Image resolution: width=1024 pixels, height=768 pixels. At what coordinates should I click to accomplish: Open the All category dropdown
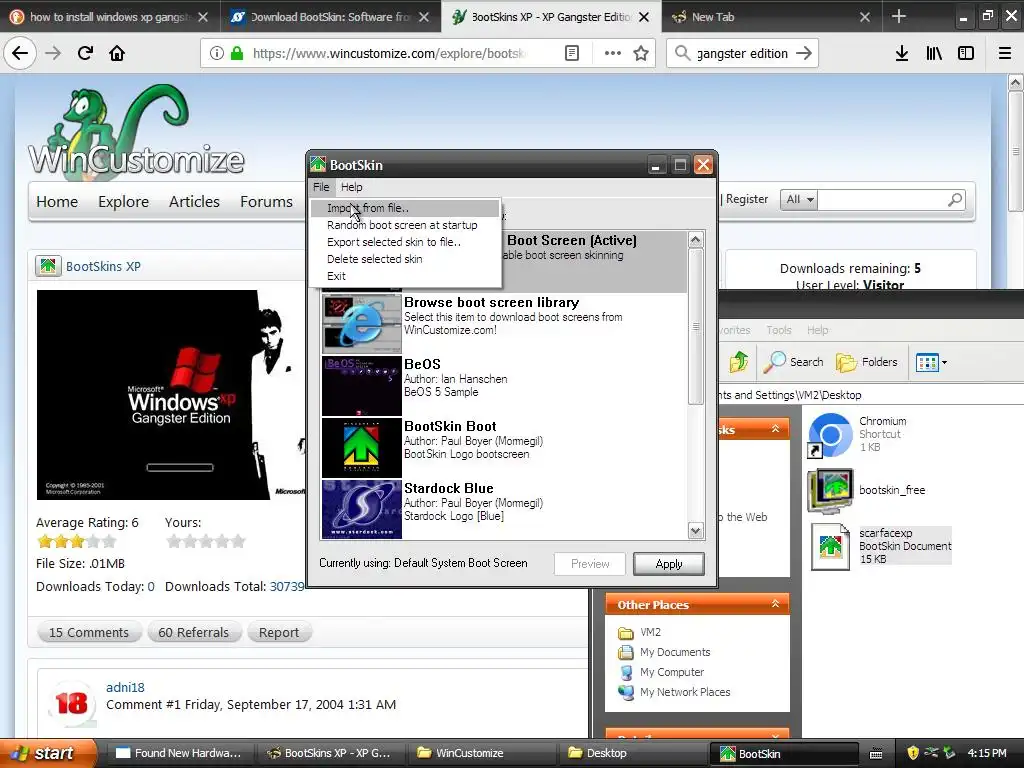click(799, 200)
